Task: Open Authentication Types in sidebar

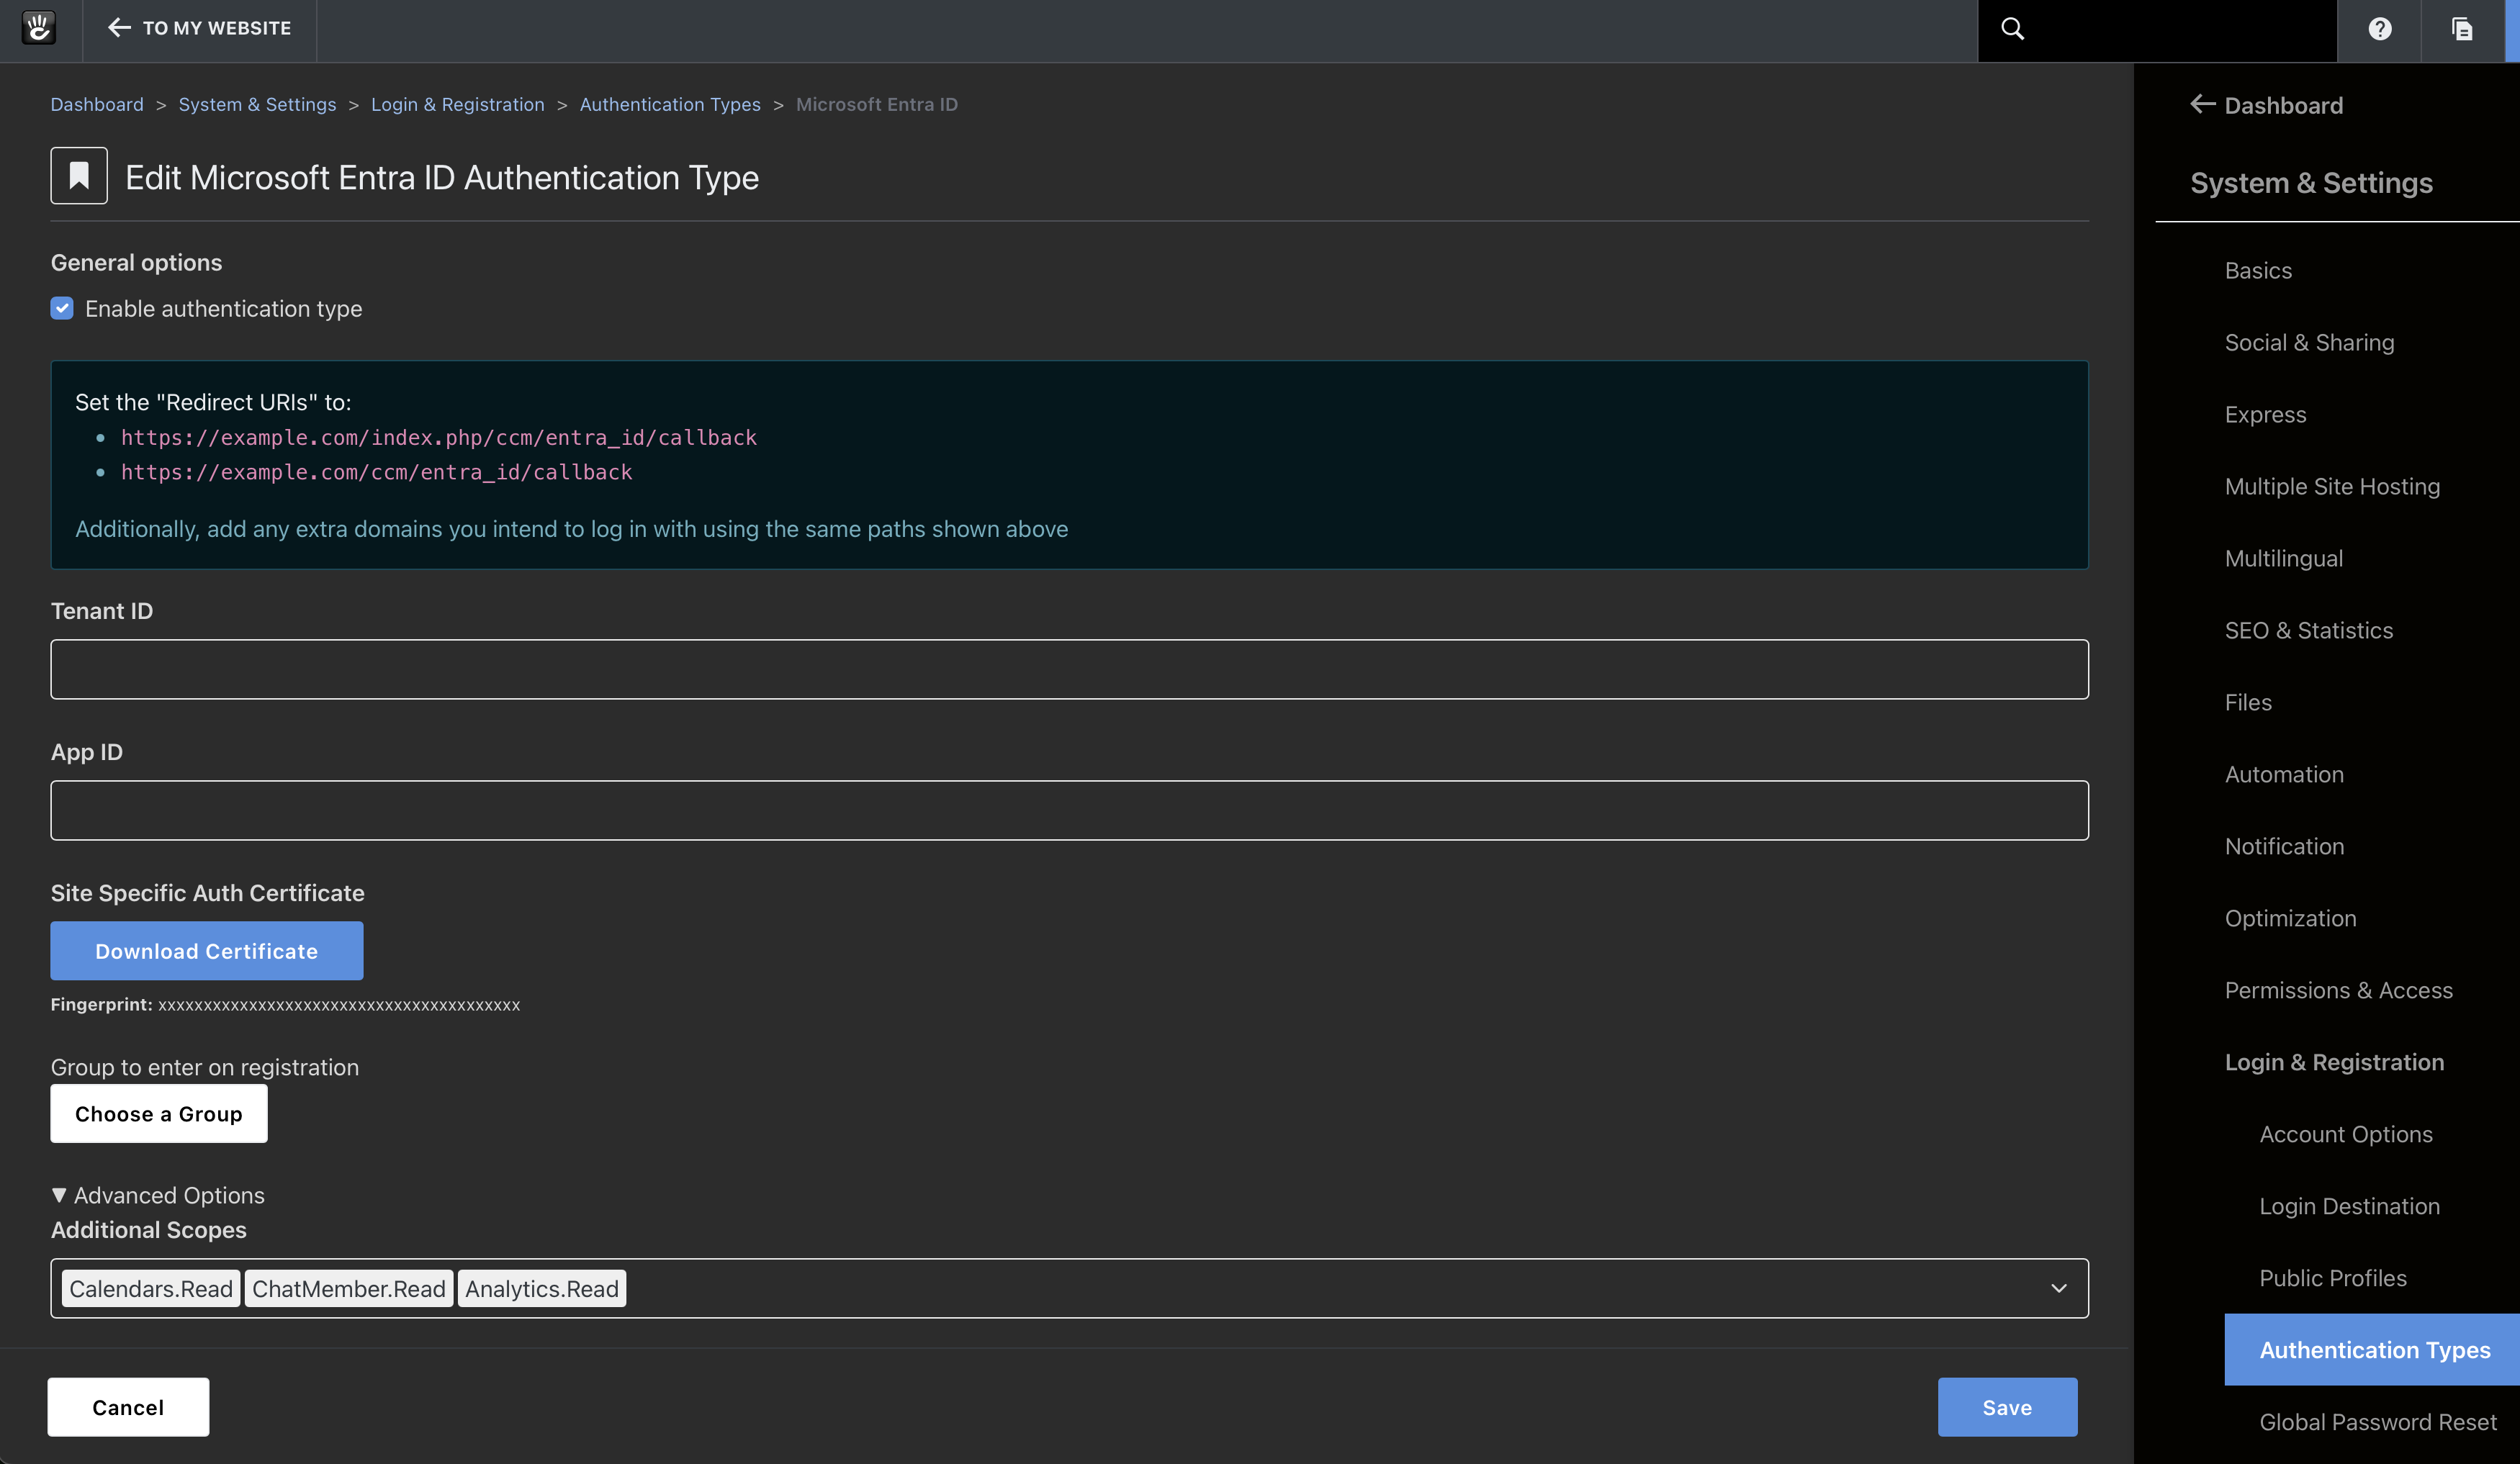Action: tap(2374, 1349)
